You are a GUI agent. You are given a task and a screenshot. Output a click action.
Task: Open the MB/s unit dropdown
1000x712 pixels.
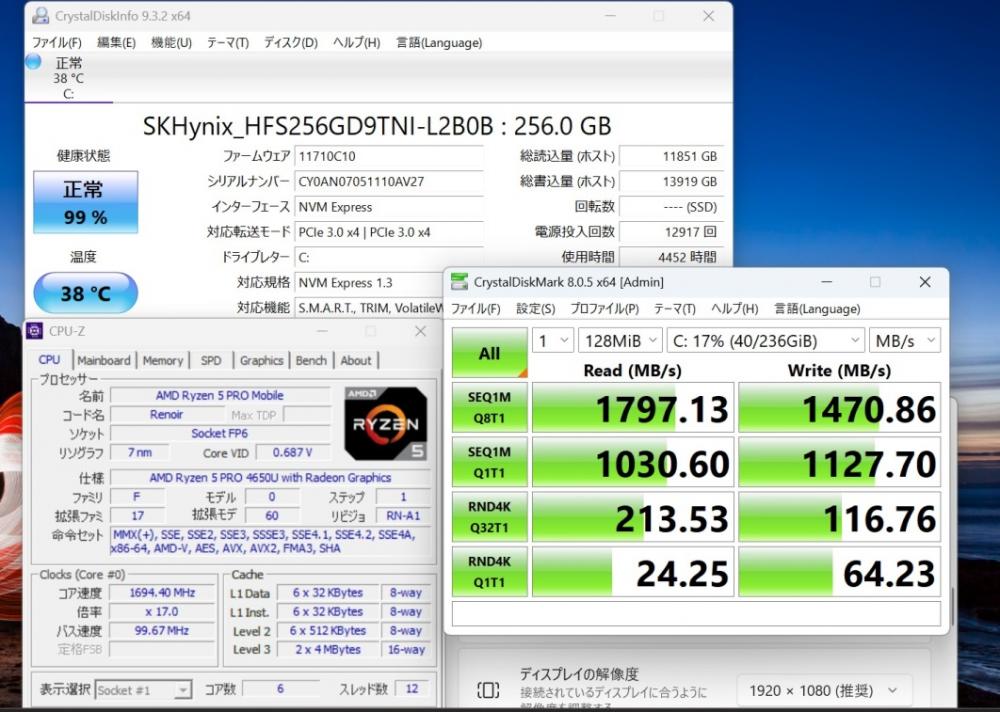[904, 341]
